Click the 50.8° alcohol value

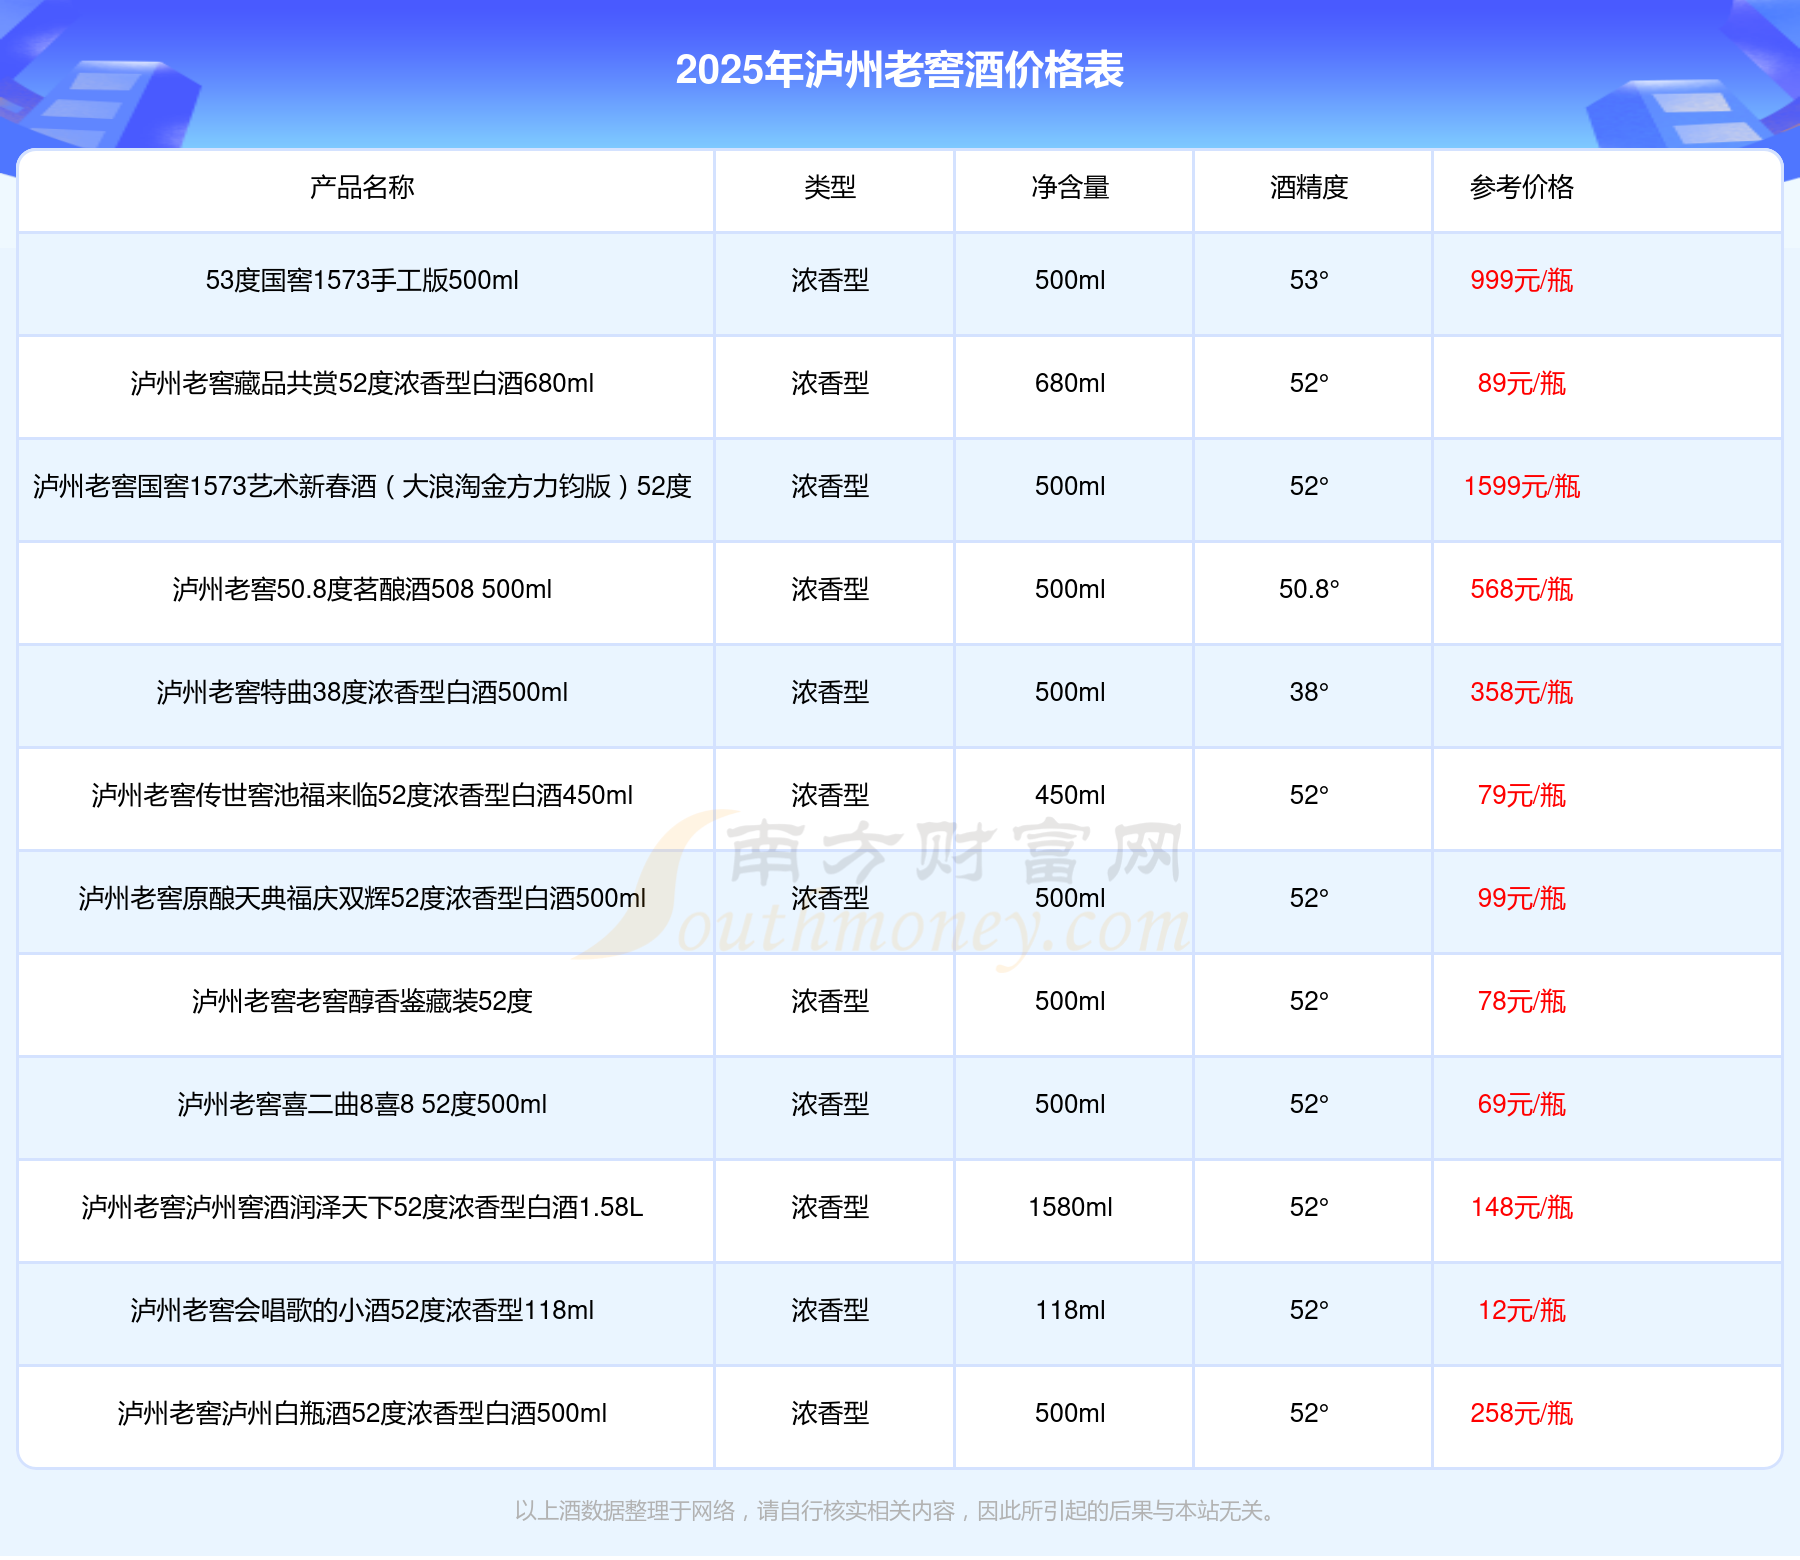[x=1309, y=589]
